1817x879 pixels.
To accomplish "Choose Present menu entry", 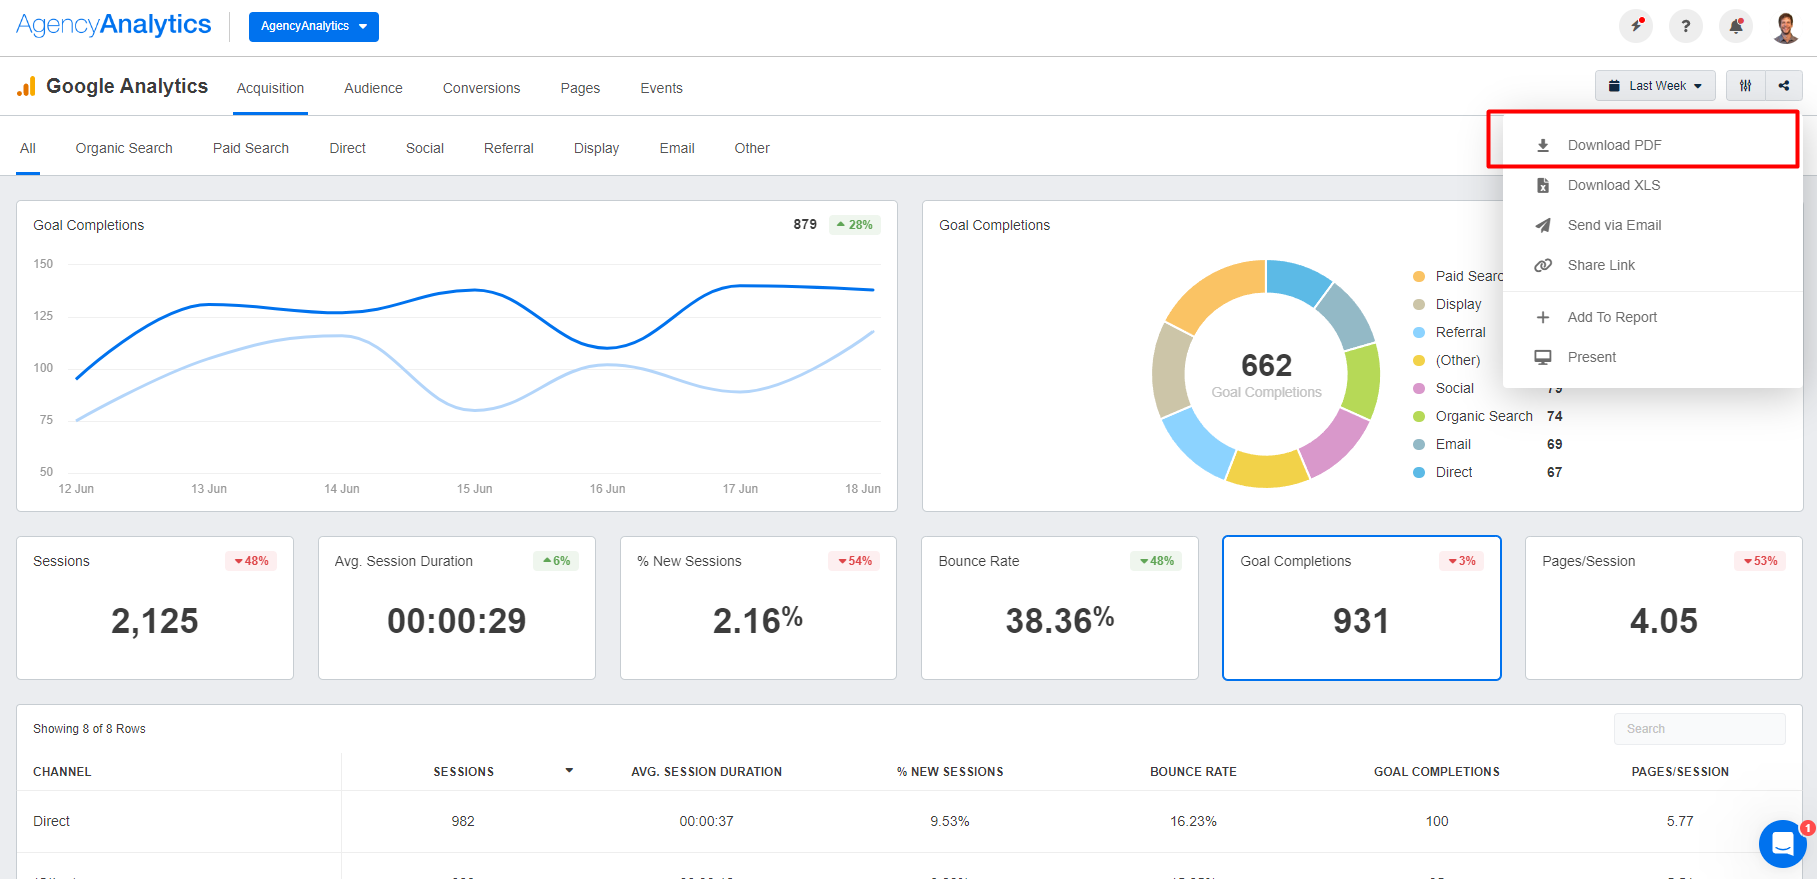I will click(x=1652, y=357).
